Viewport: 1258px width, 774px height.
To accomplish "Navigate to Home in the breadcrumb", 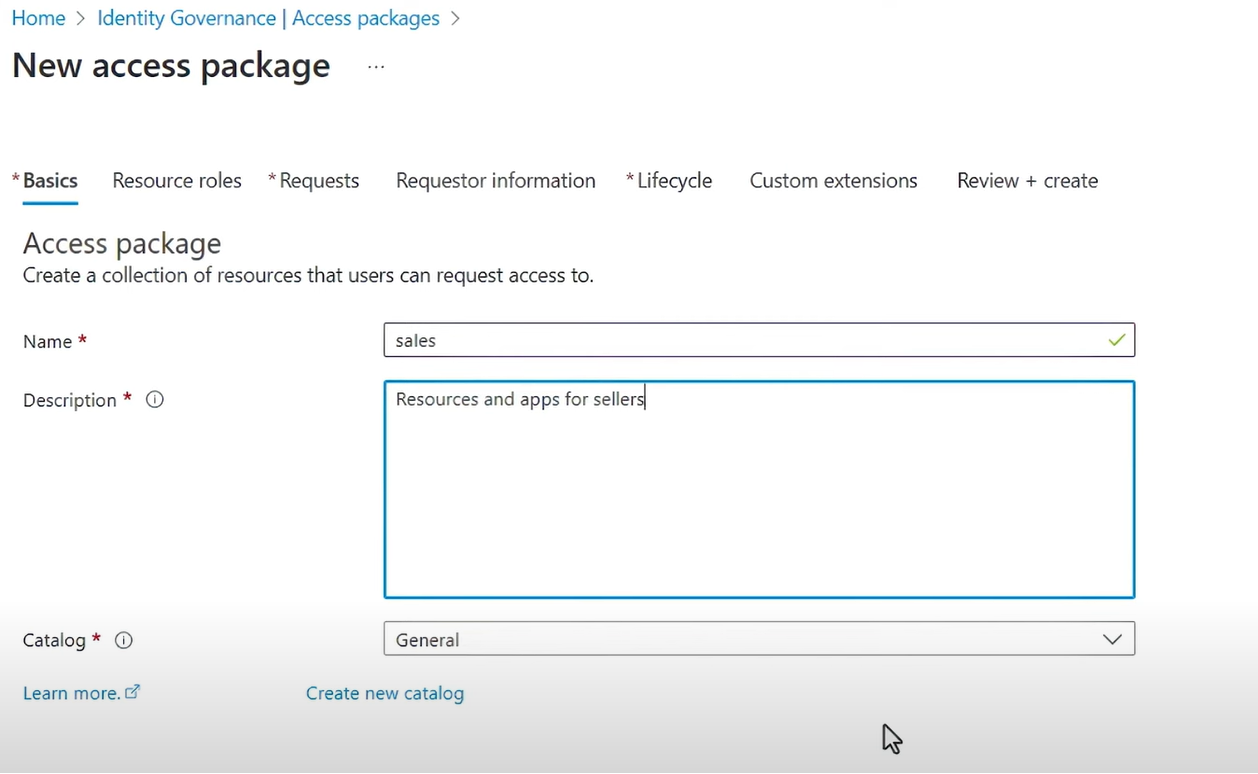I will (38, 18).
